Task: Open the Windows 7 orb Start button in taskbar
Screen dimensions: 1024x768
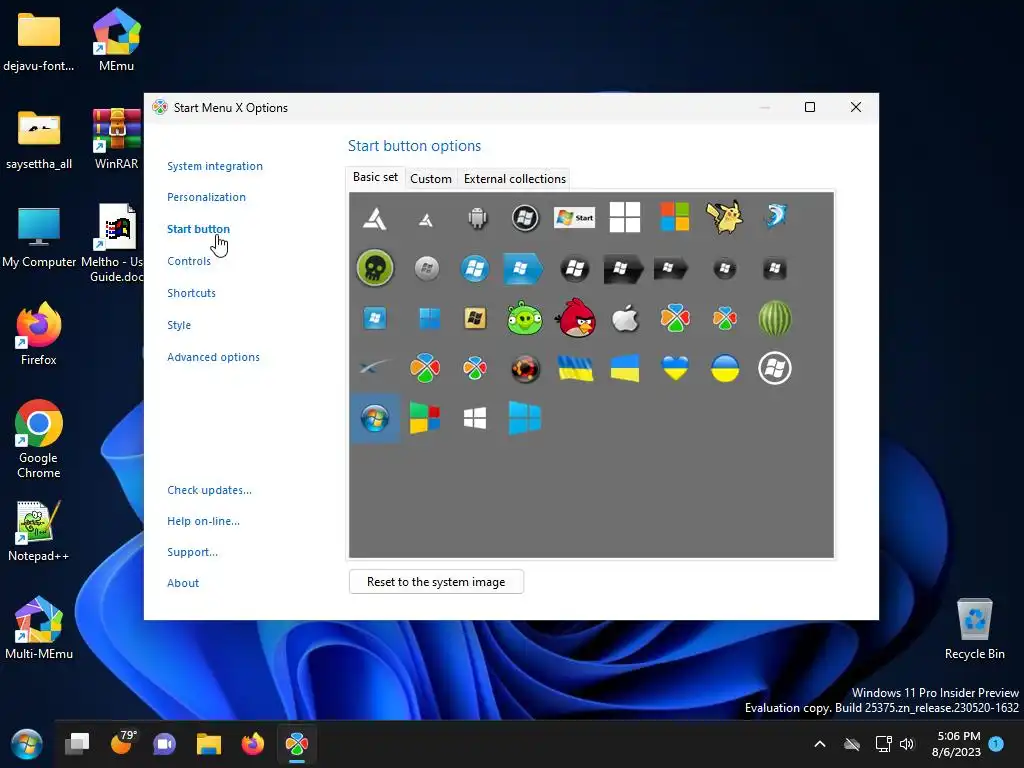Action: point(27,744)
